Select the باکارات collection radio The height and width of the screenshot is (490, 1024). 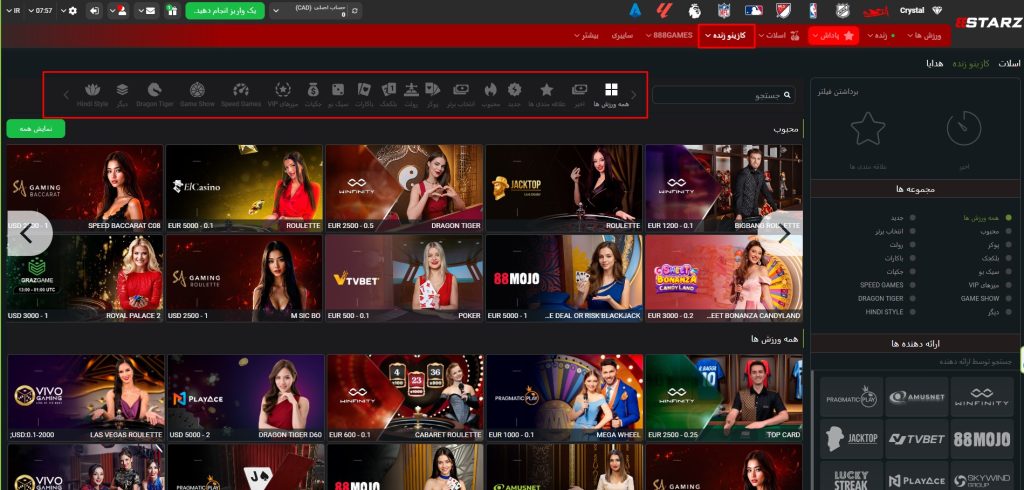coord(912,258)
